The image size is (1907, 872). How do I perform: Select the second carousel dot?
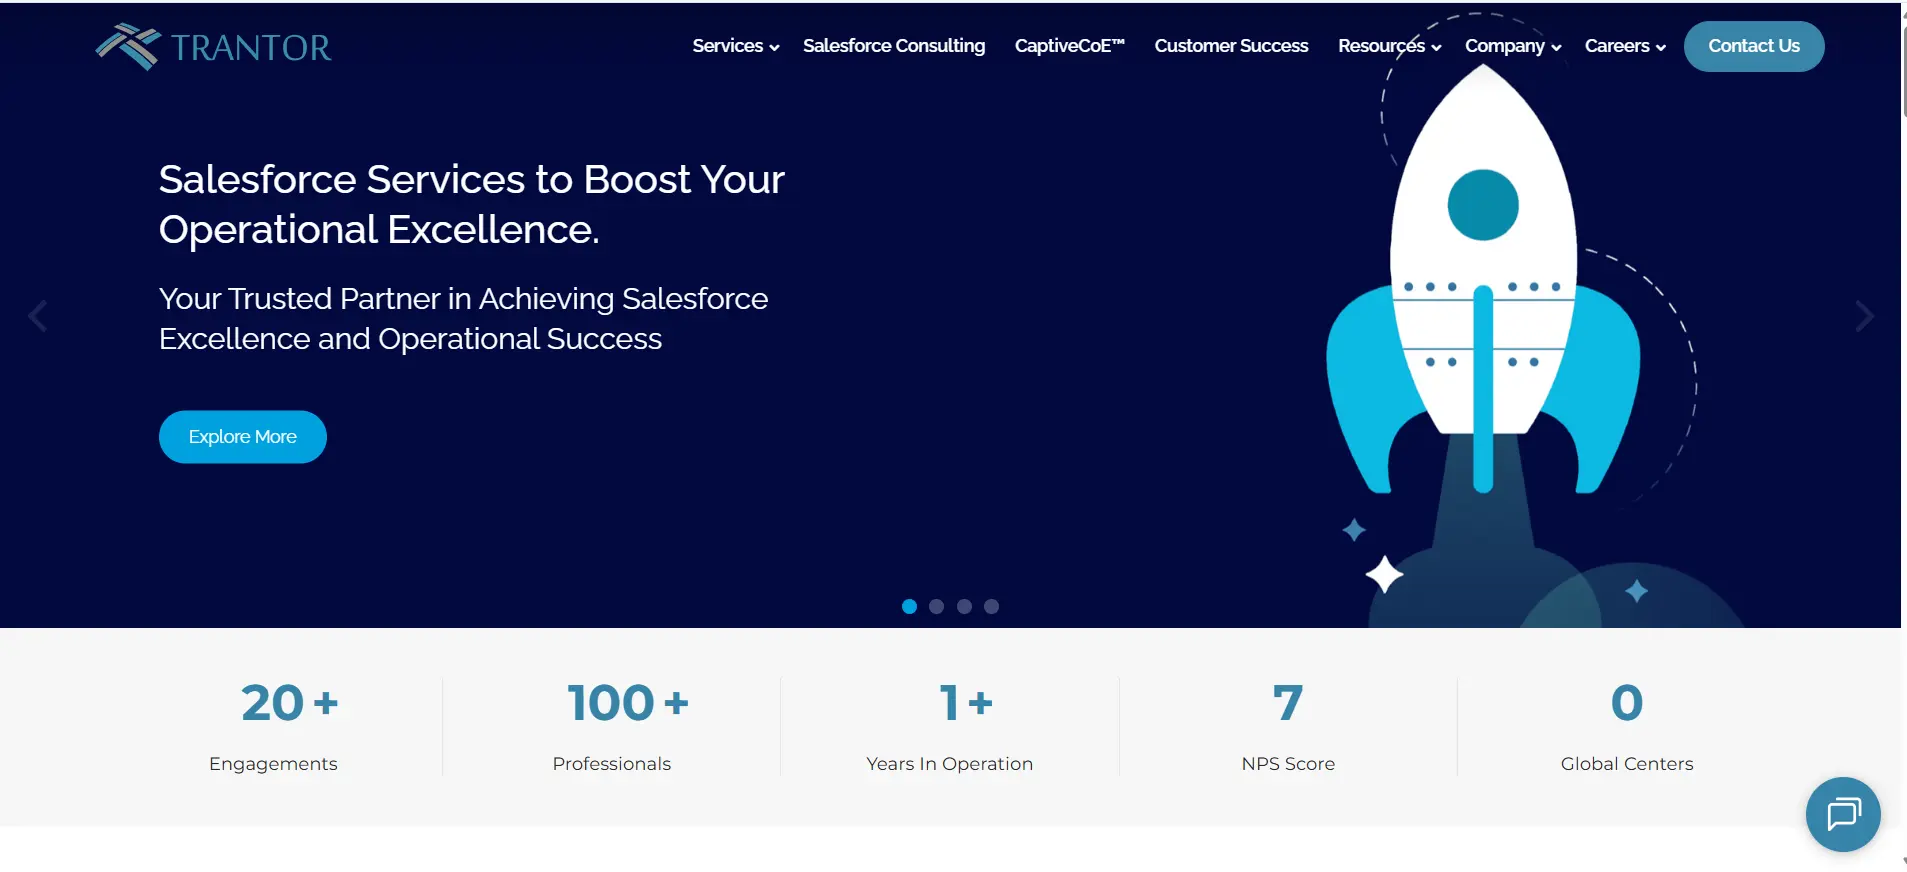click(936, 606)
